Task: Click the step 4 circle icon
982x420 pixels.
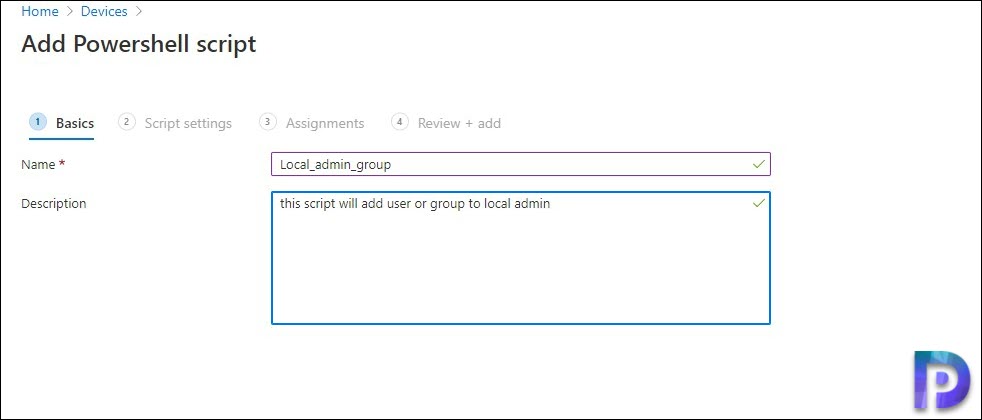Action: pyautogui.click(x=400, y=122)
